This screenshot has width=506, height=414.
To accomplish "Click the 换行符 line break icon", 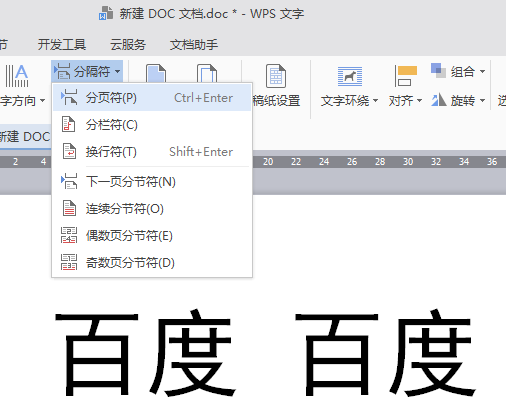I will tap(69, 151).
